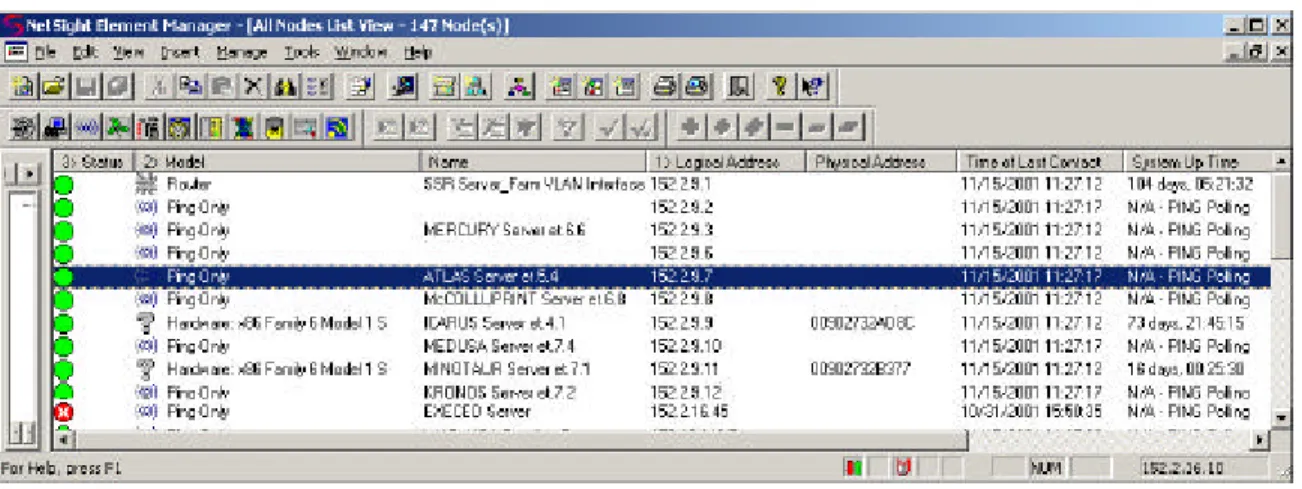This screenshot has width=1302, height=489.
Task: Sort by the Name column header
Action: pos(534,161)
